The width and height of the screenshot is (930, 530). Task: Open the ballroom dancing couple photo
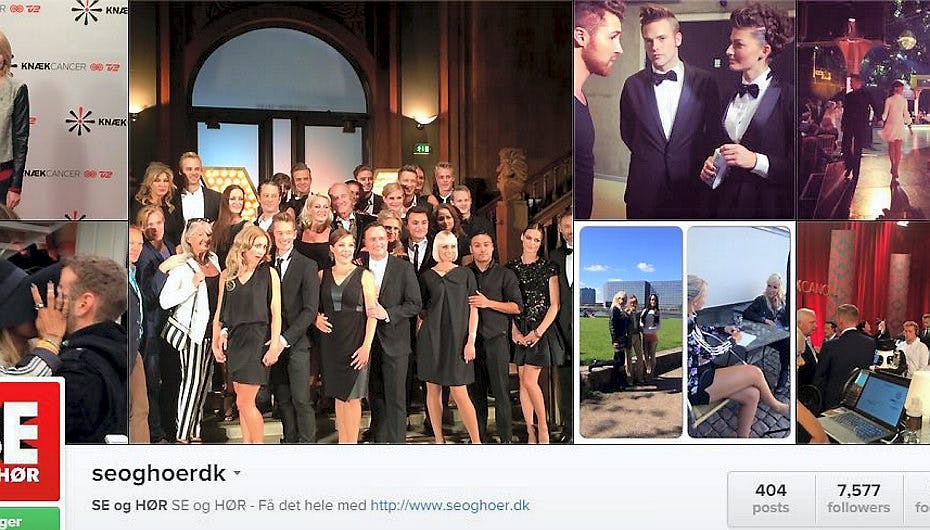pyautogui.click(x=864, y=110)
